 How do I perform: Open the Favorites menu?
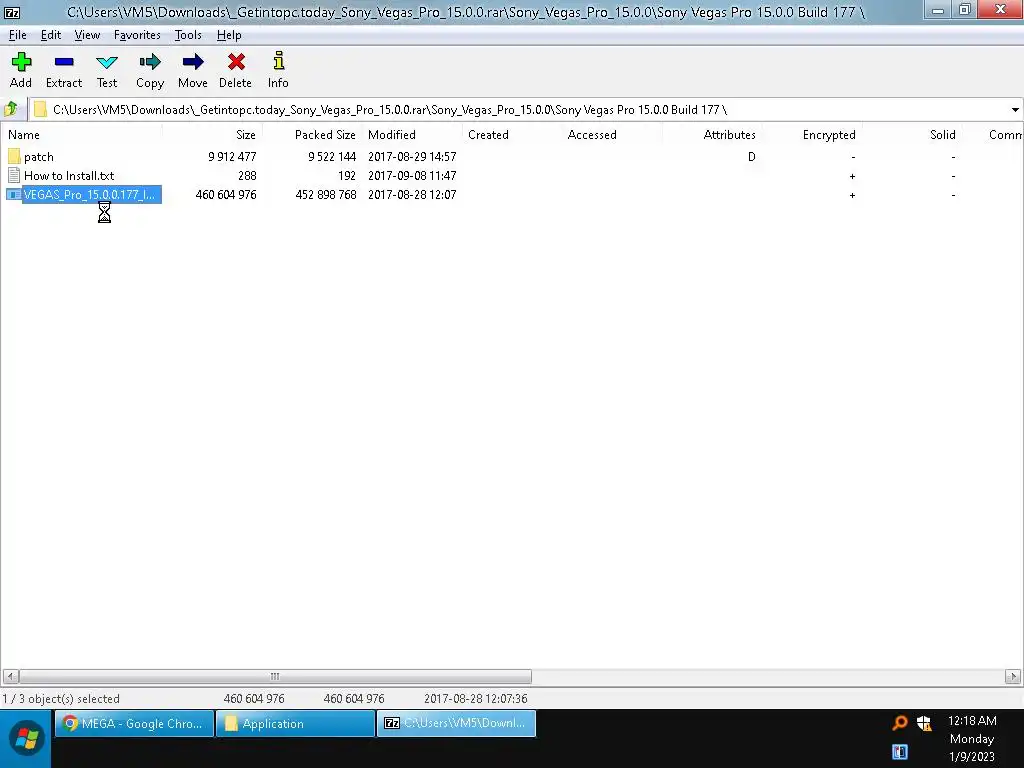[137, 35]
